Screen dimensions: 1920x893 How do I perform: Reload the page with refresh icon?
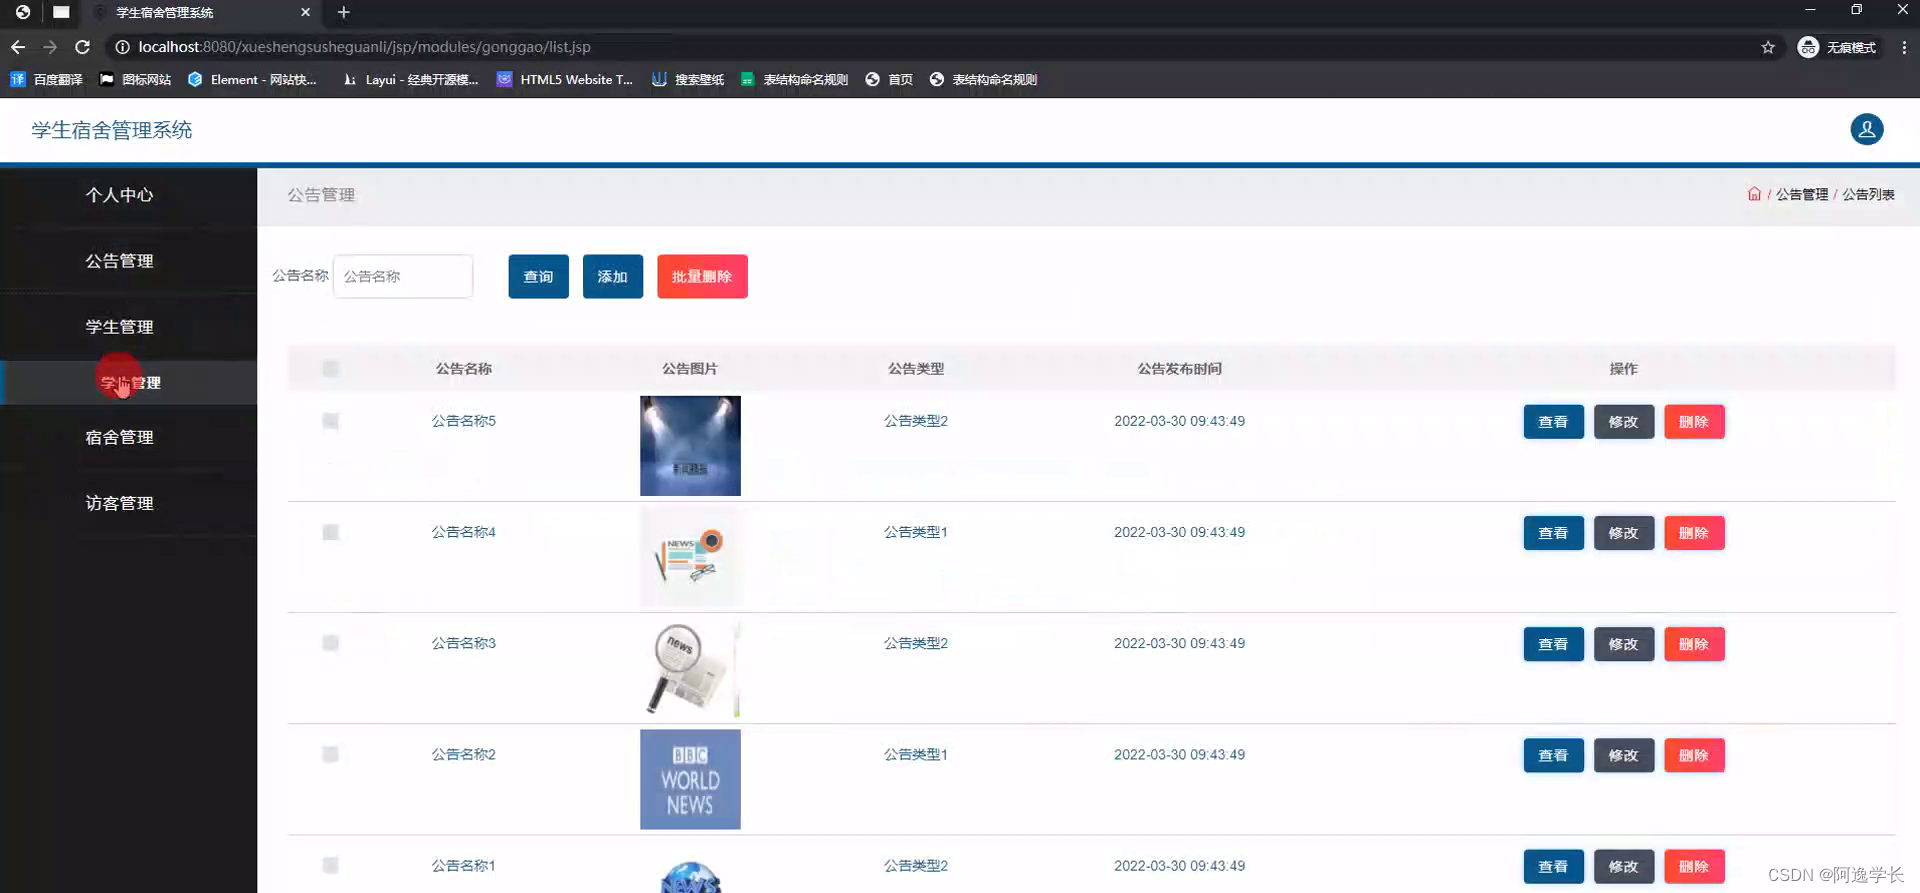[x=83, y=47]
